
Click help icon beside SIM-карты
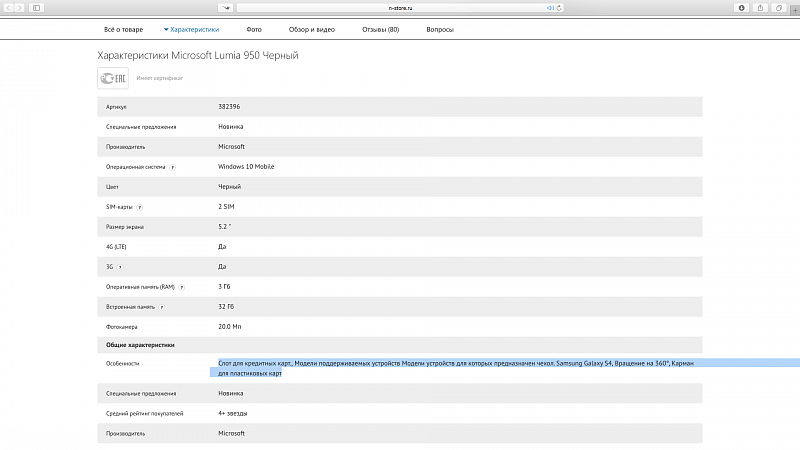[139, 207]
